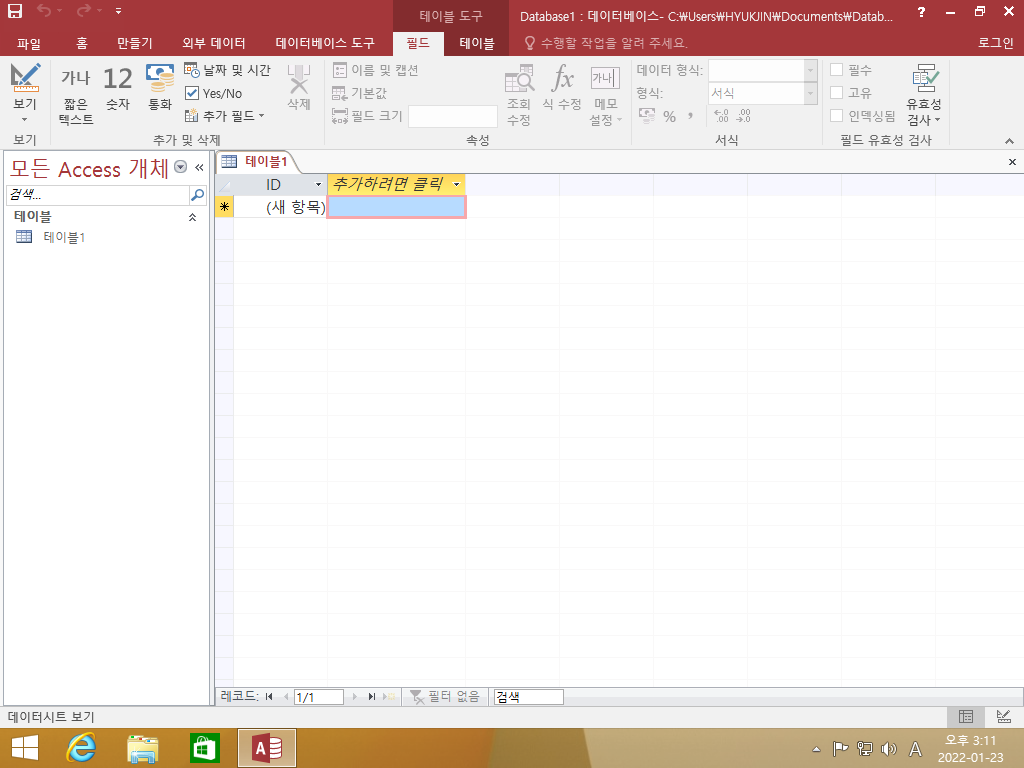Click the highlighted empty new field cell
Image resolution: width=1024 pixels, height=768 pixels.
pyautogui.click(x=396, y=207)
